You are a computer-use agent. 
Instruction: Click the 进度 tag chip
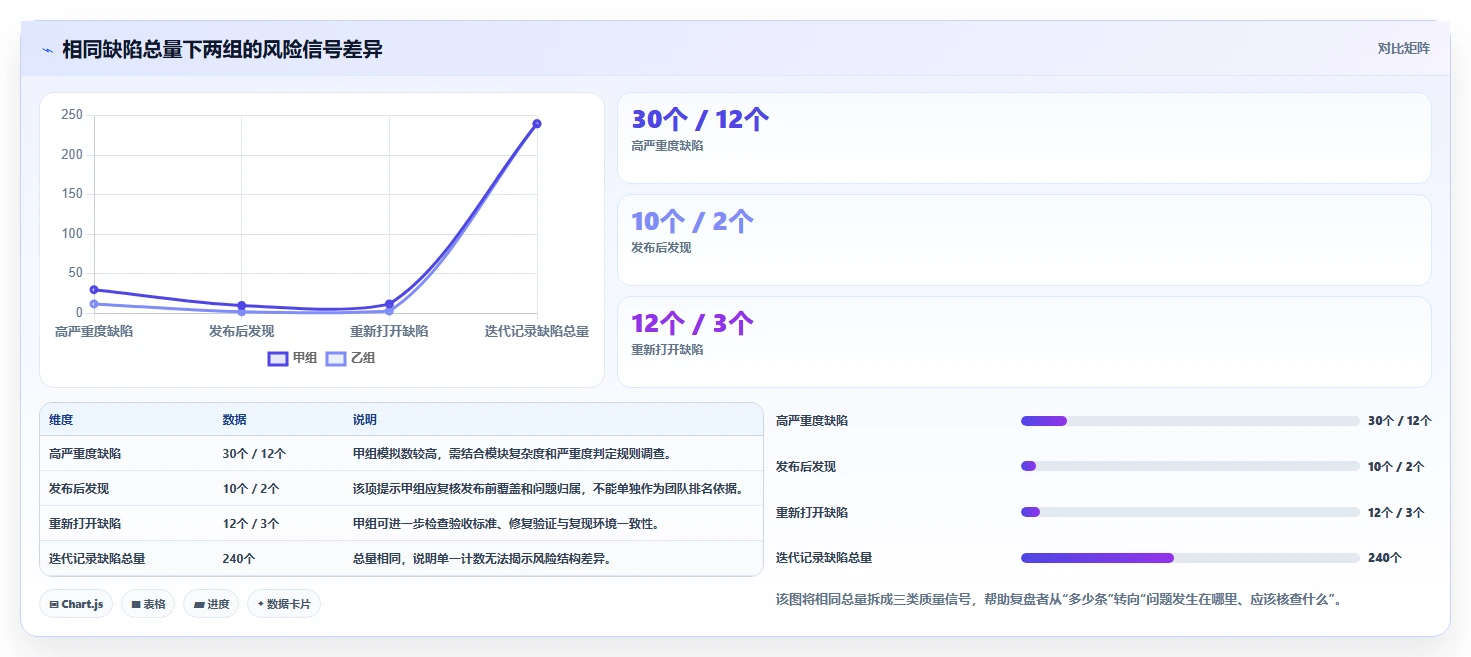pos(211,604)
